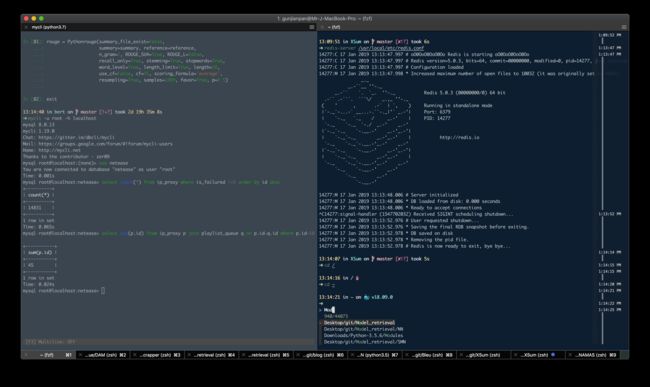Click the red window close button

point(27,19)
